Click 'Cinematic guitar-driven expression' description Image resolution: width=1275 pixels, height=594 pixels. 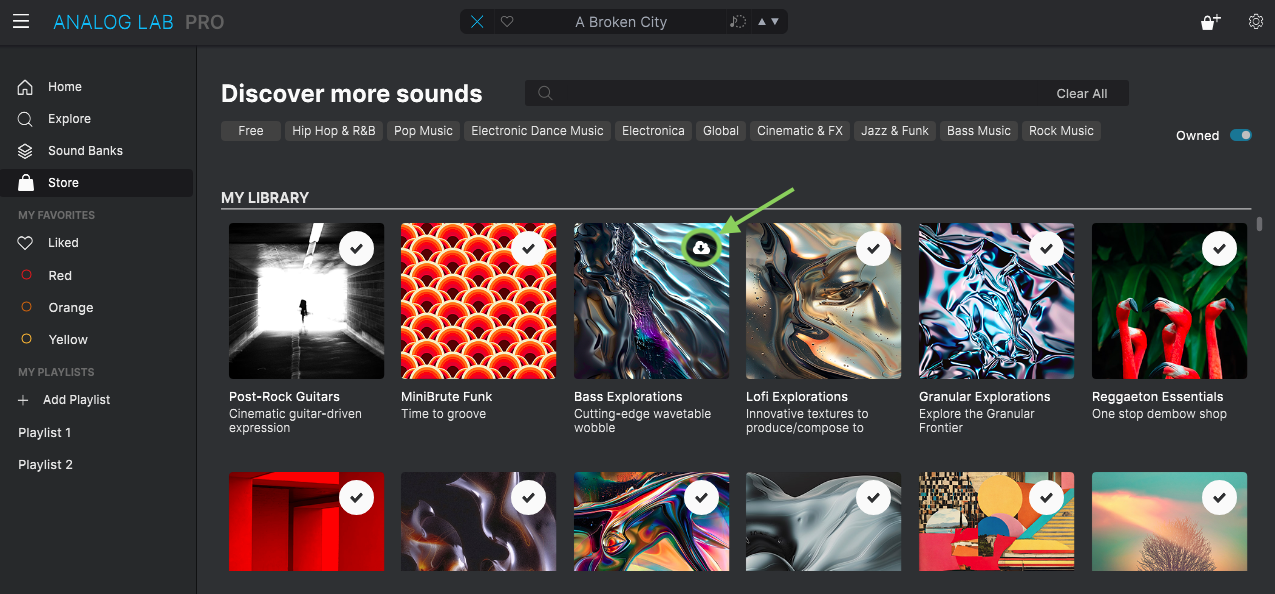pyautogui.click(x=295, y=421)
